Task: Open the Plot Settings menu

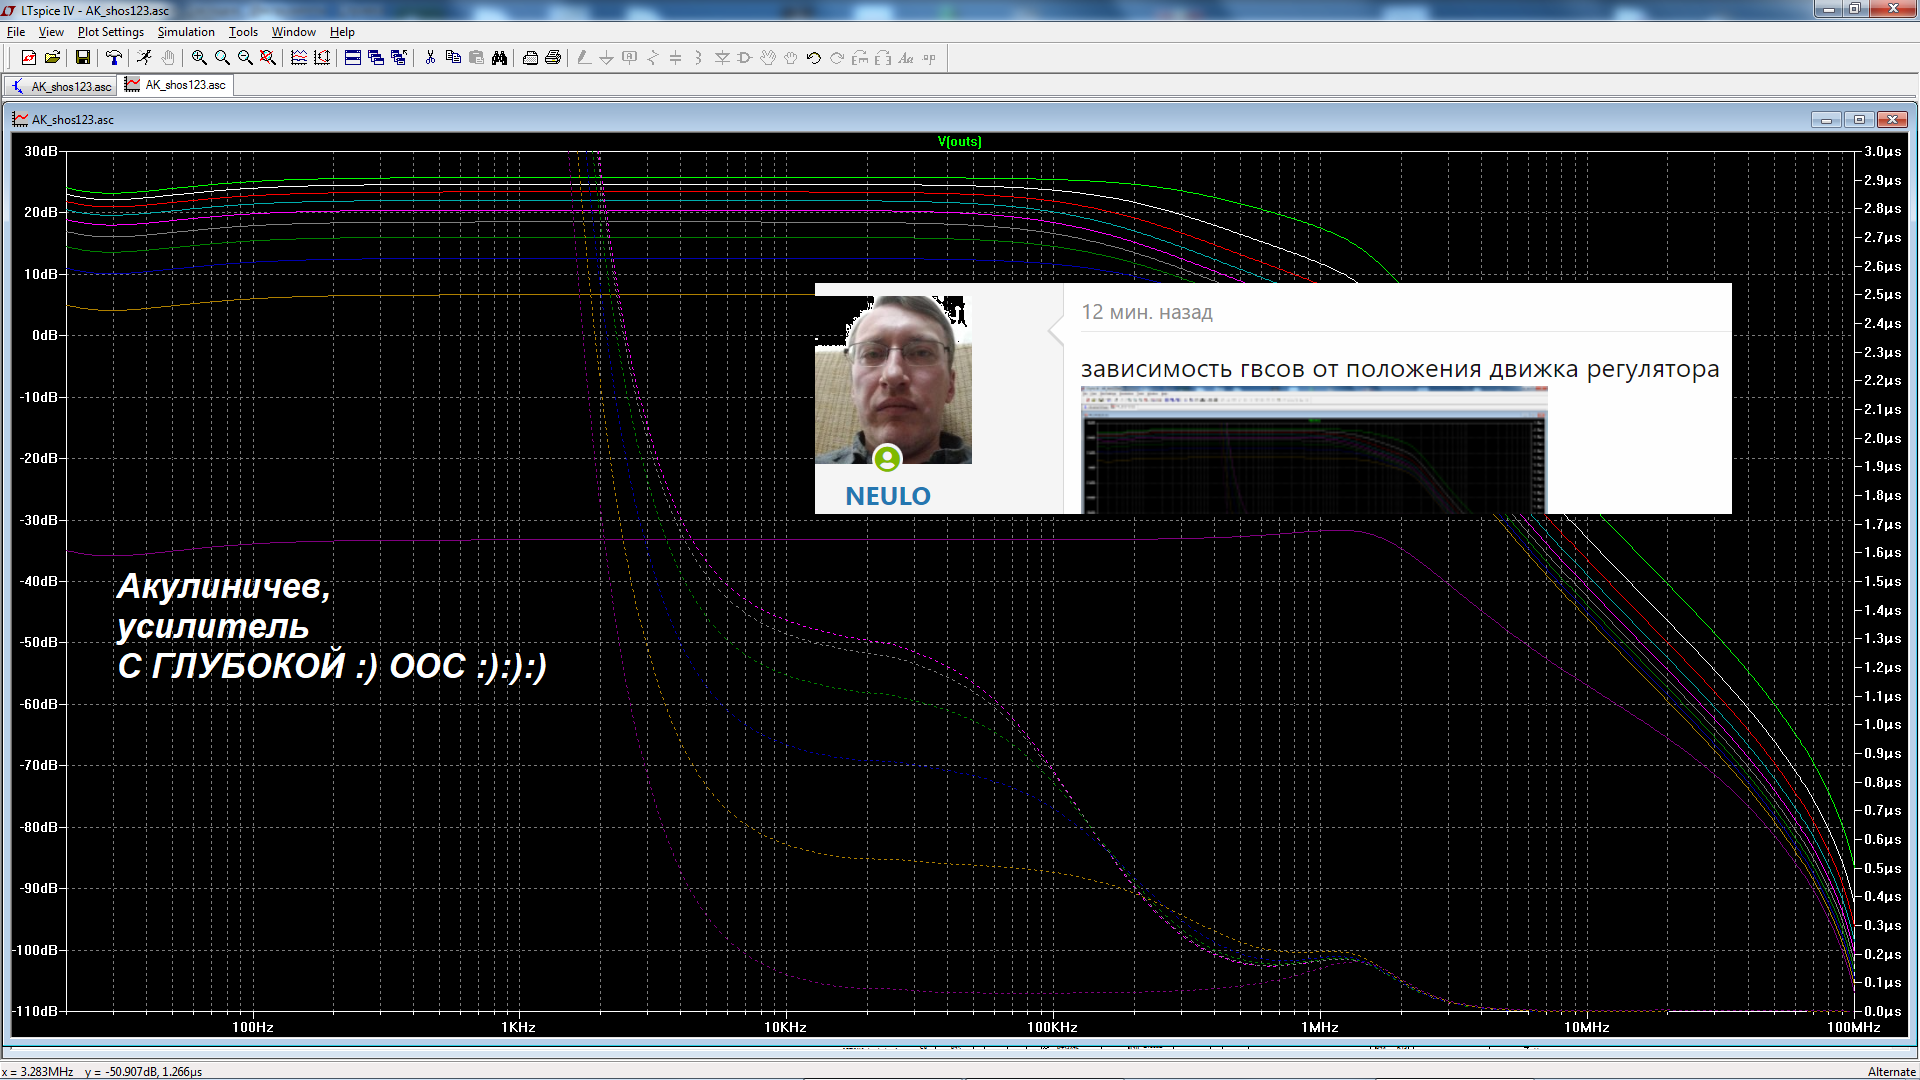Action: coord(111,32)
